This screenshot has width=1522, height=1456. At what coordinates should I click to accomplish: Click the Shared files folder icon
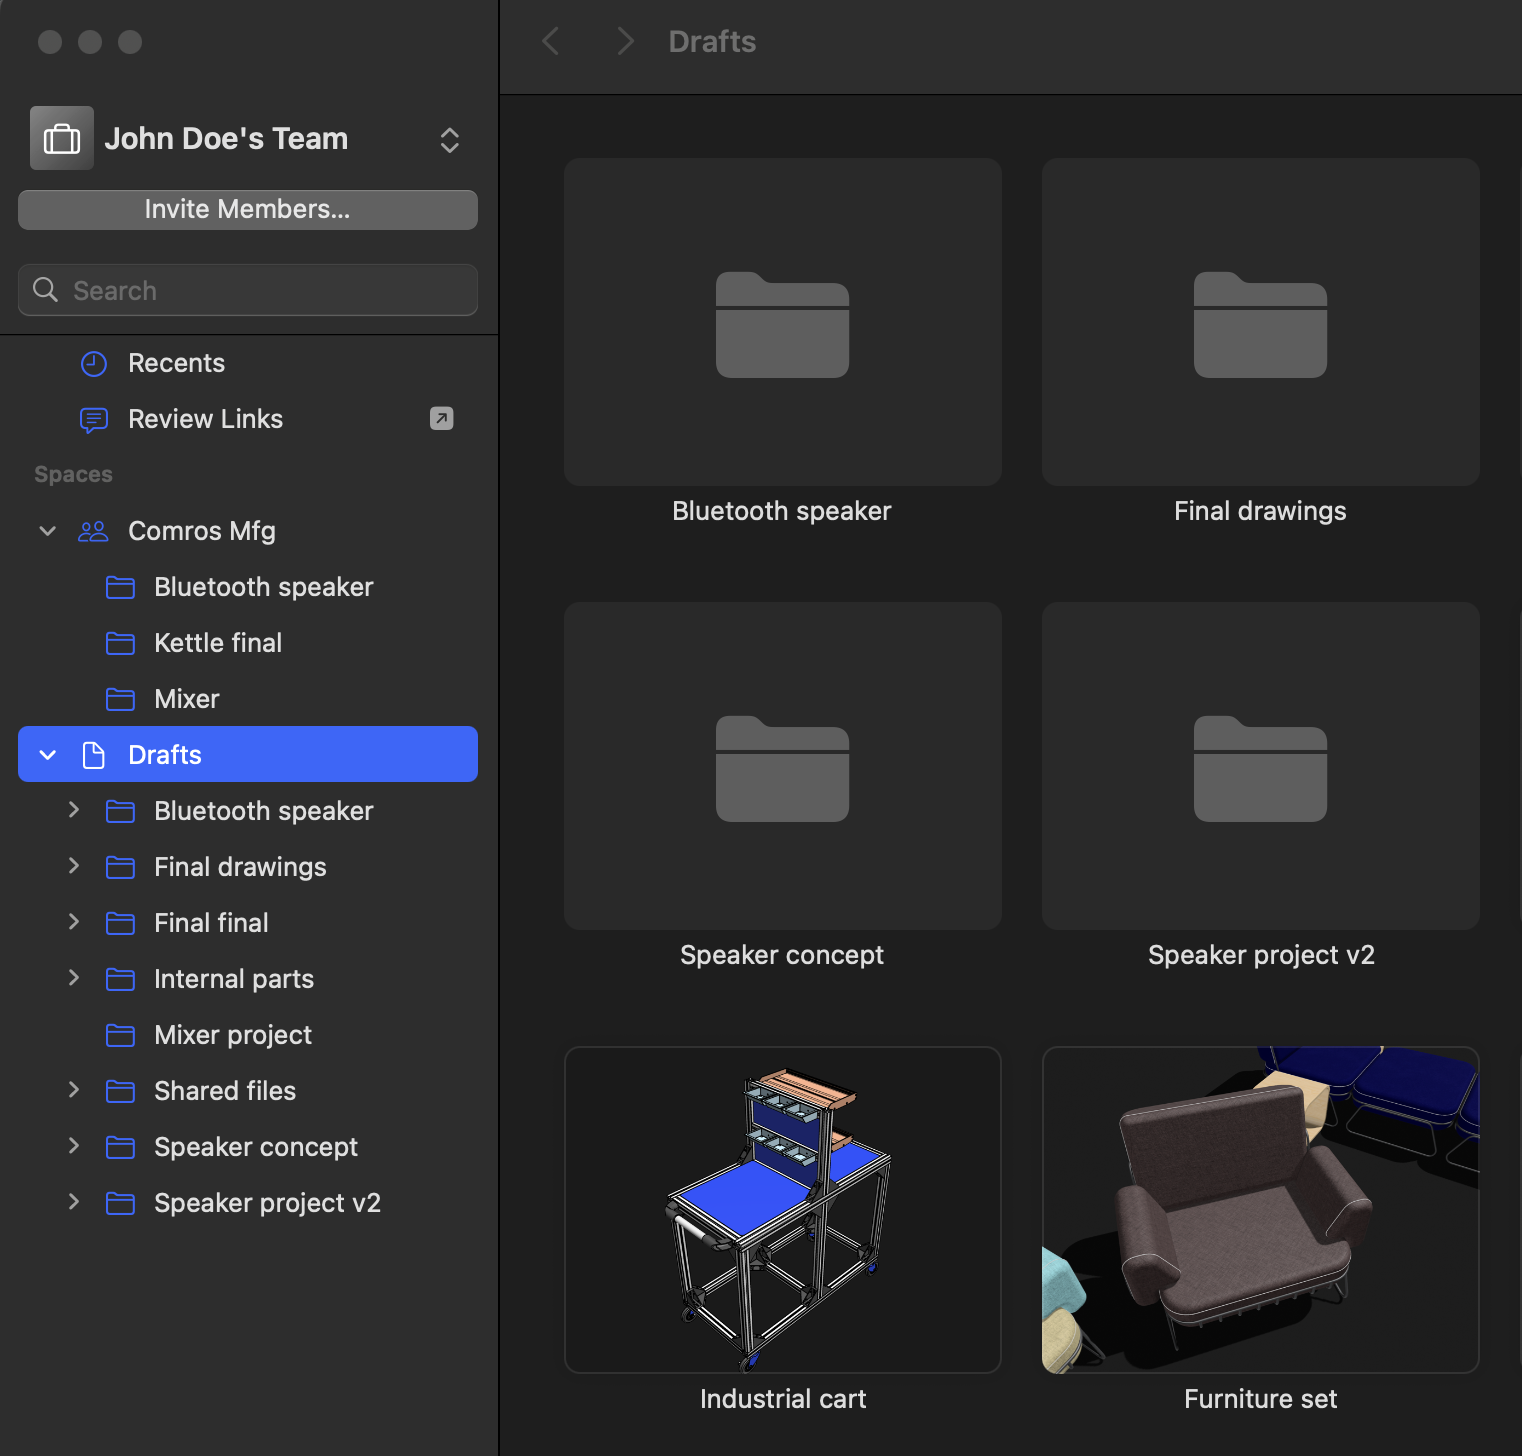pos(120,1091)
